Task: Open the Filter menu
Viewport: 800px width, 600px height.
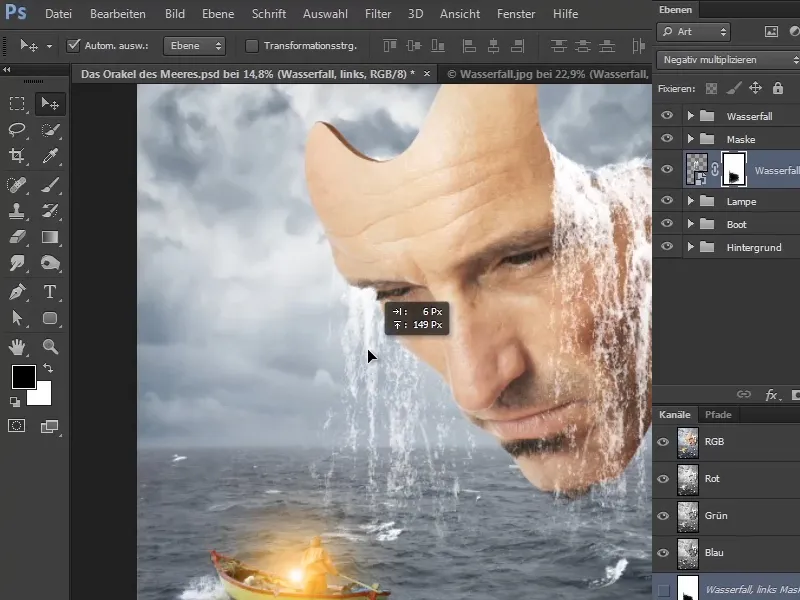Action: [x=378, y=14]
